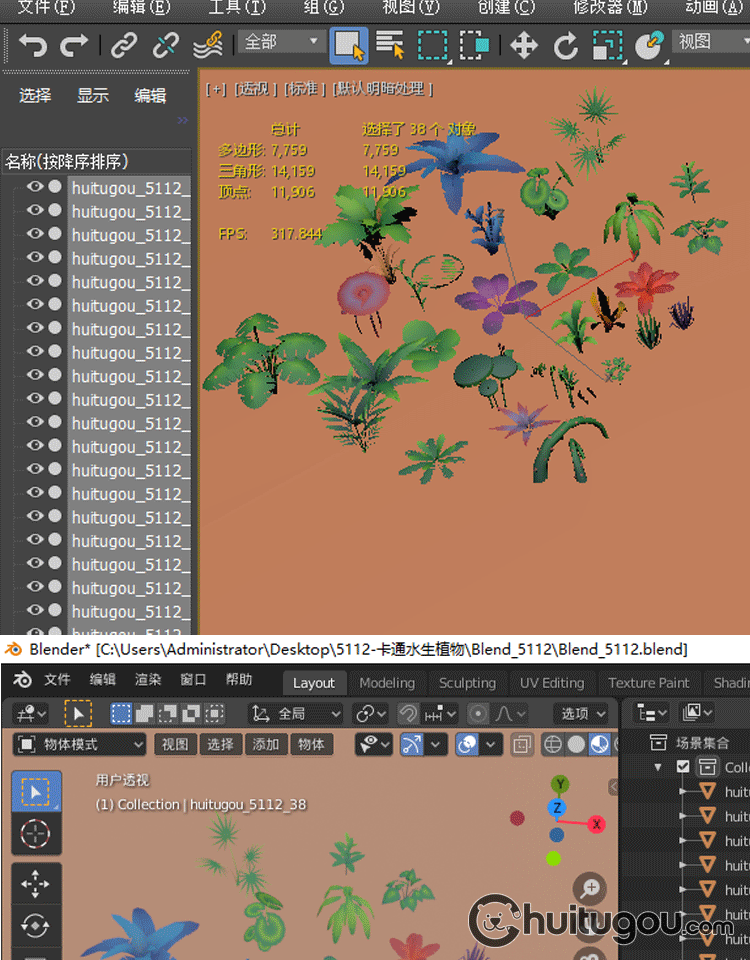Click the Redo arrow in 3ds Max toolbar

74,45
